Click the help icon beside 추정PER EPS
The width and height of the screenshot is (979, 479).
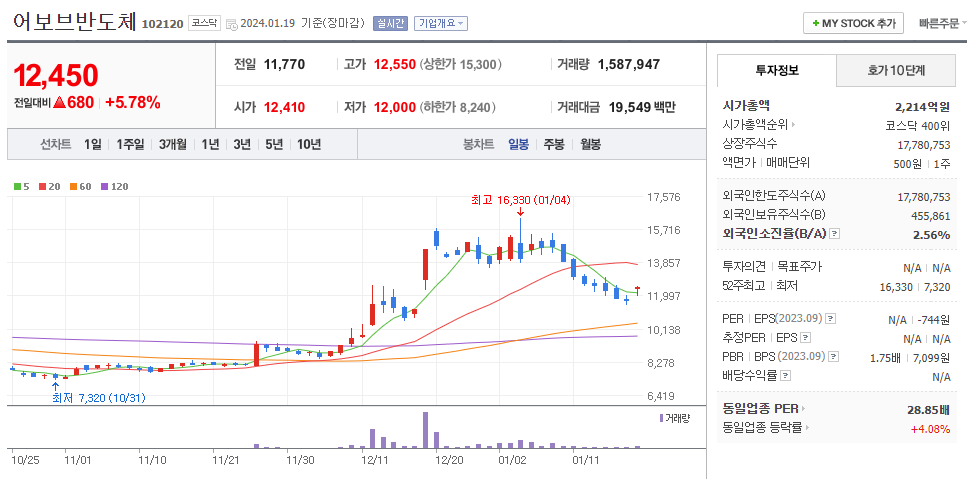[805, 338]
